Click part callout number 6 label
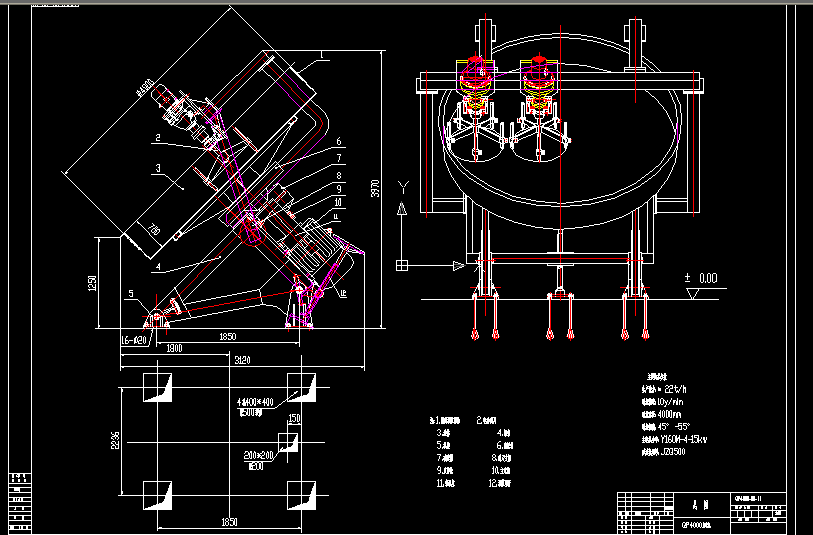Image resolution: width=813 pixels, height=535 pixels. pos(339,142)
